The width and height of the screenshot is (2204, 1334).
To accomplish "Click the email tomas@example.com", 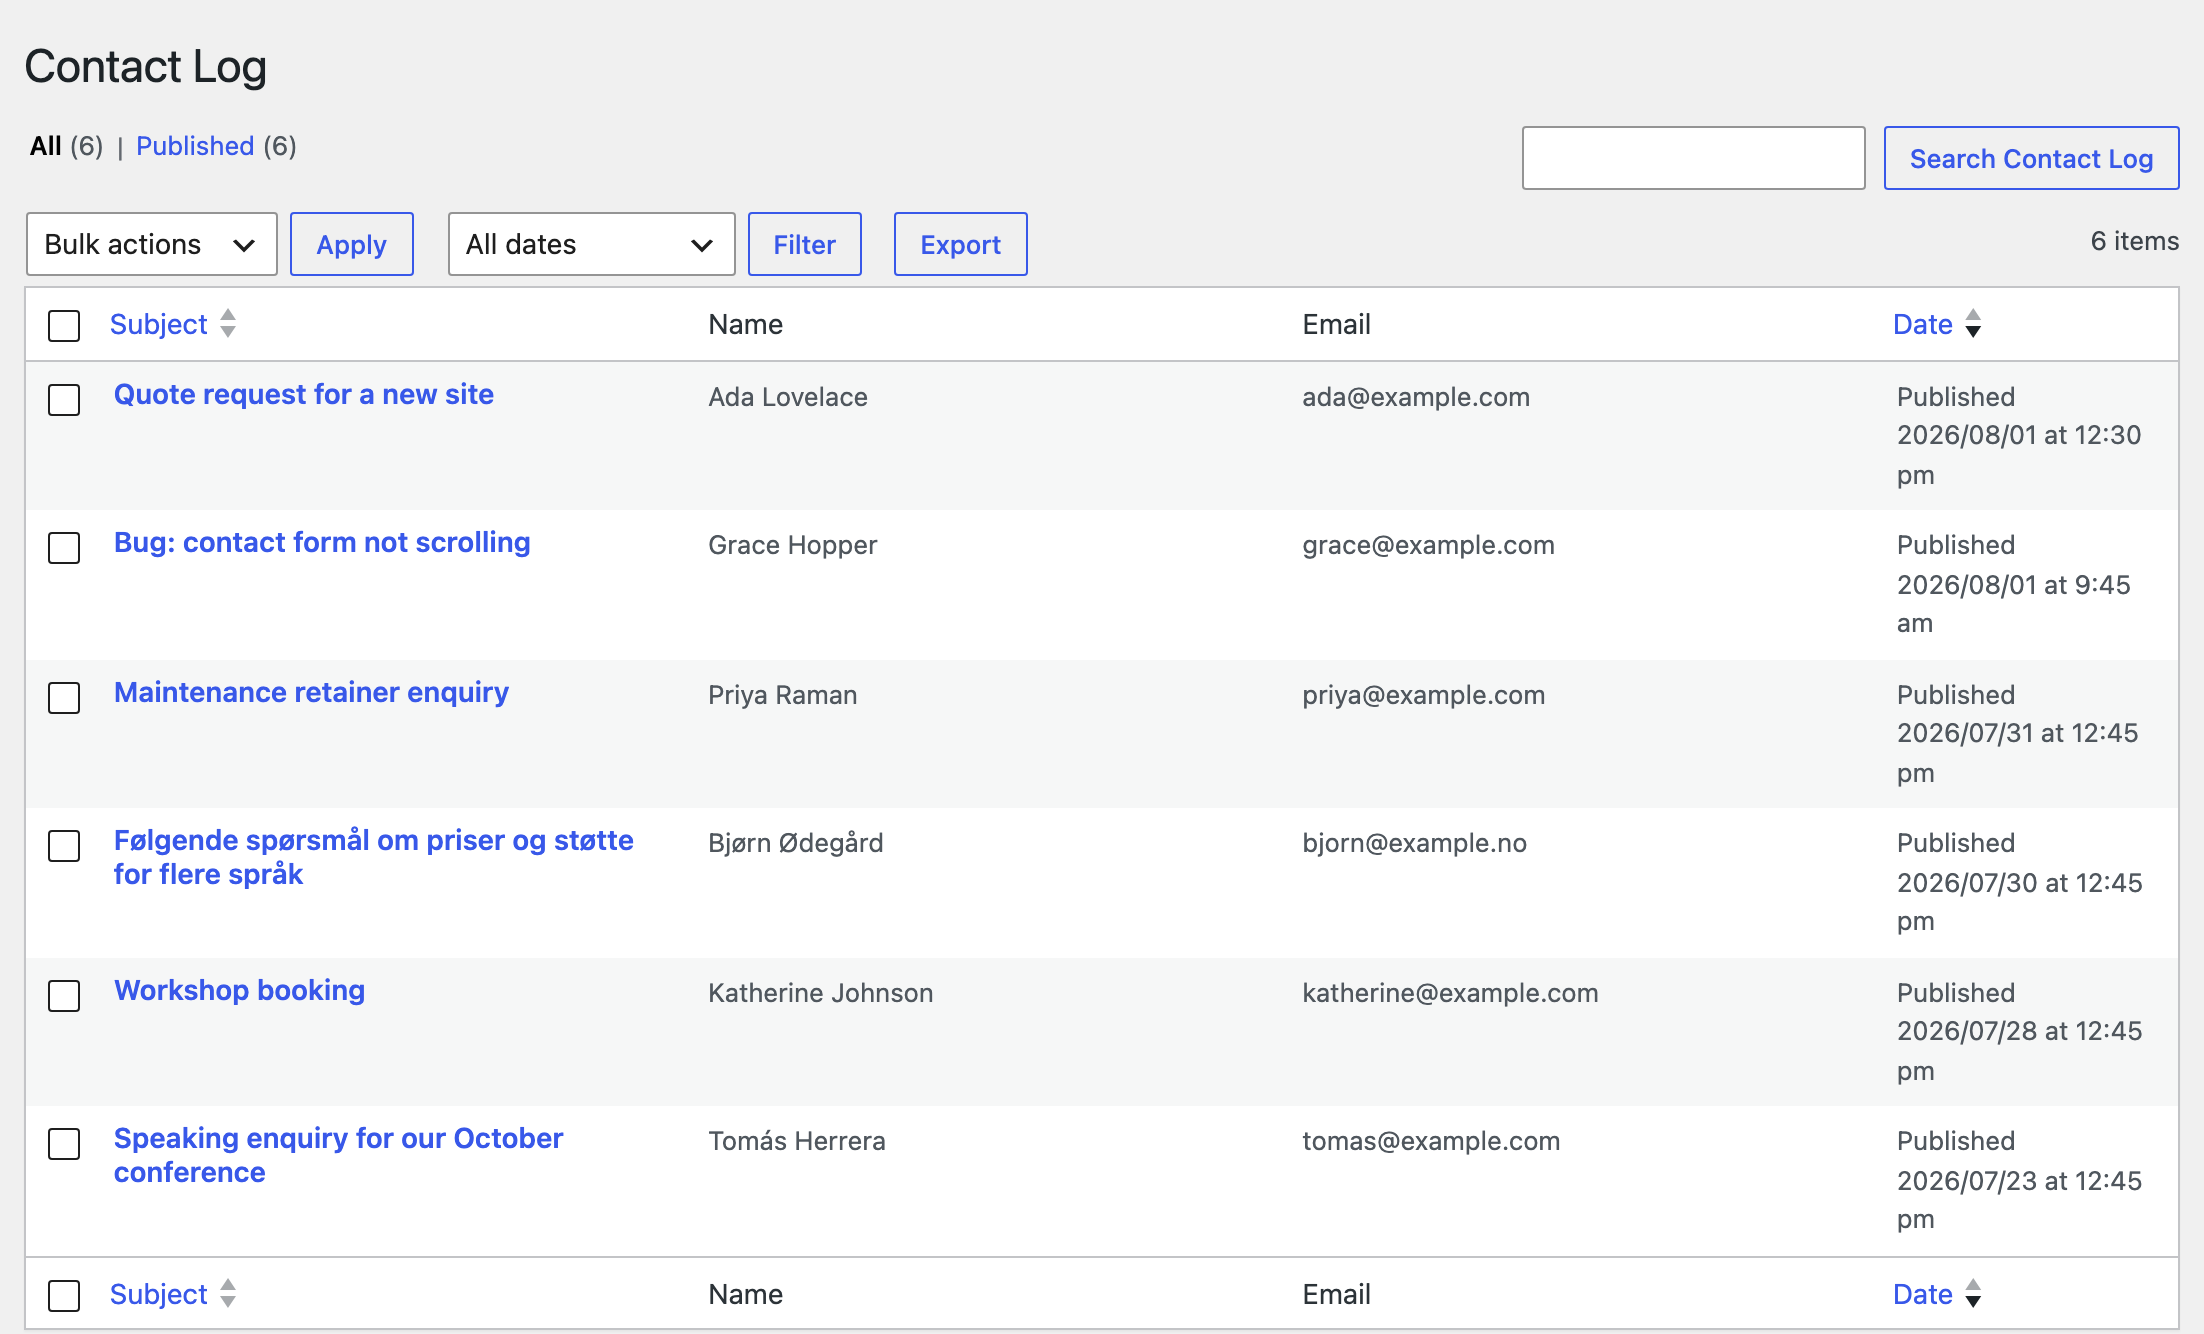I will coord(1431,1141).
